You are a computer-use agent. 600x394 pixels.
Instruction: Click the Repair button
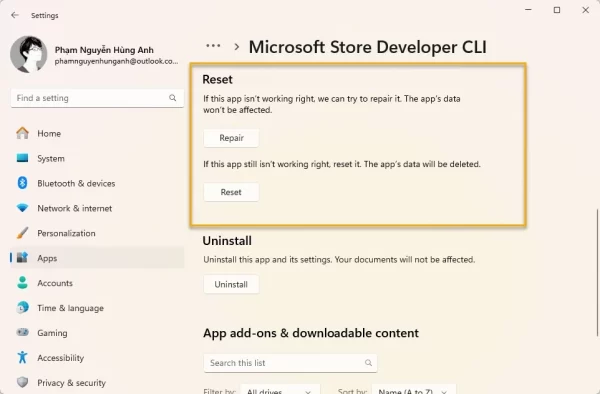(x=231, y=138)
